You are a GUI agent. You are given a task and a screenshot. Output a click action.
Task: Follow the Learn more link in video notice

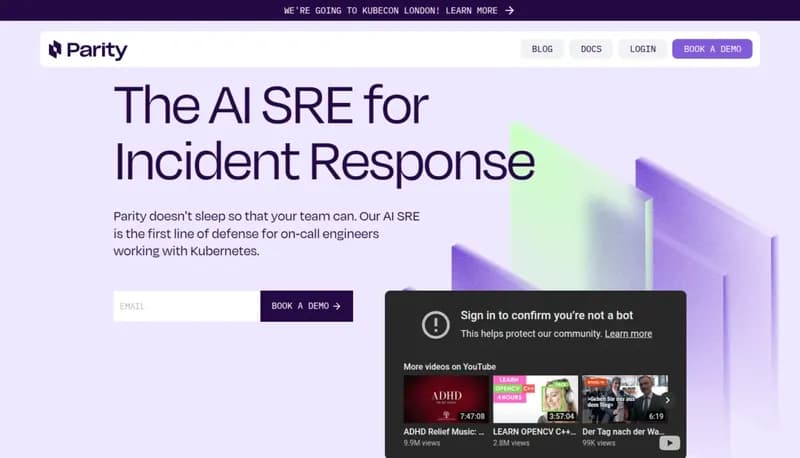(628, 334)
